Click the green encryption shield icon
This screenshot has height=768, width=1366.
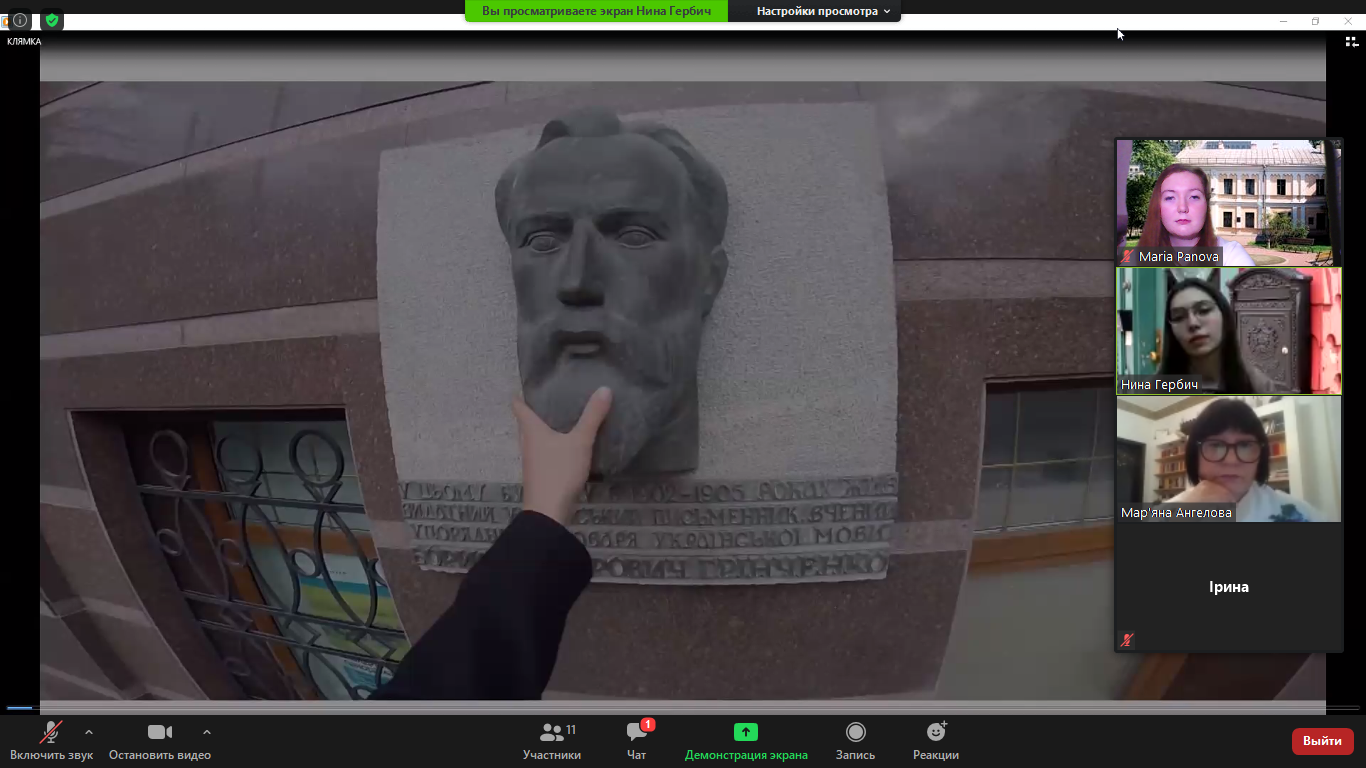click(x=52, y=20)
